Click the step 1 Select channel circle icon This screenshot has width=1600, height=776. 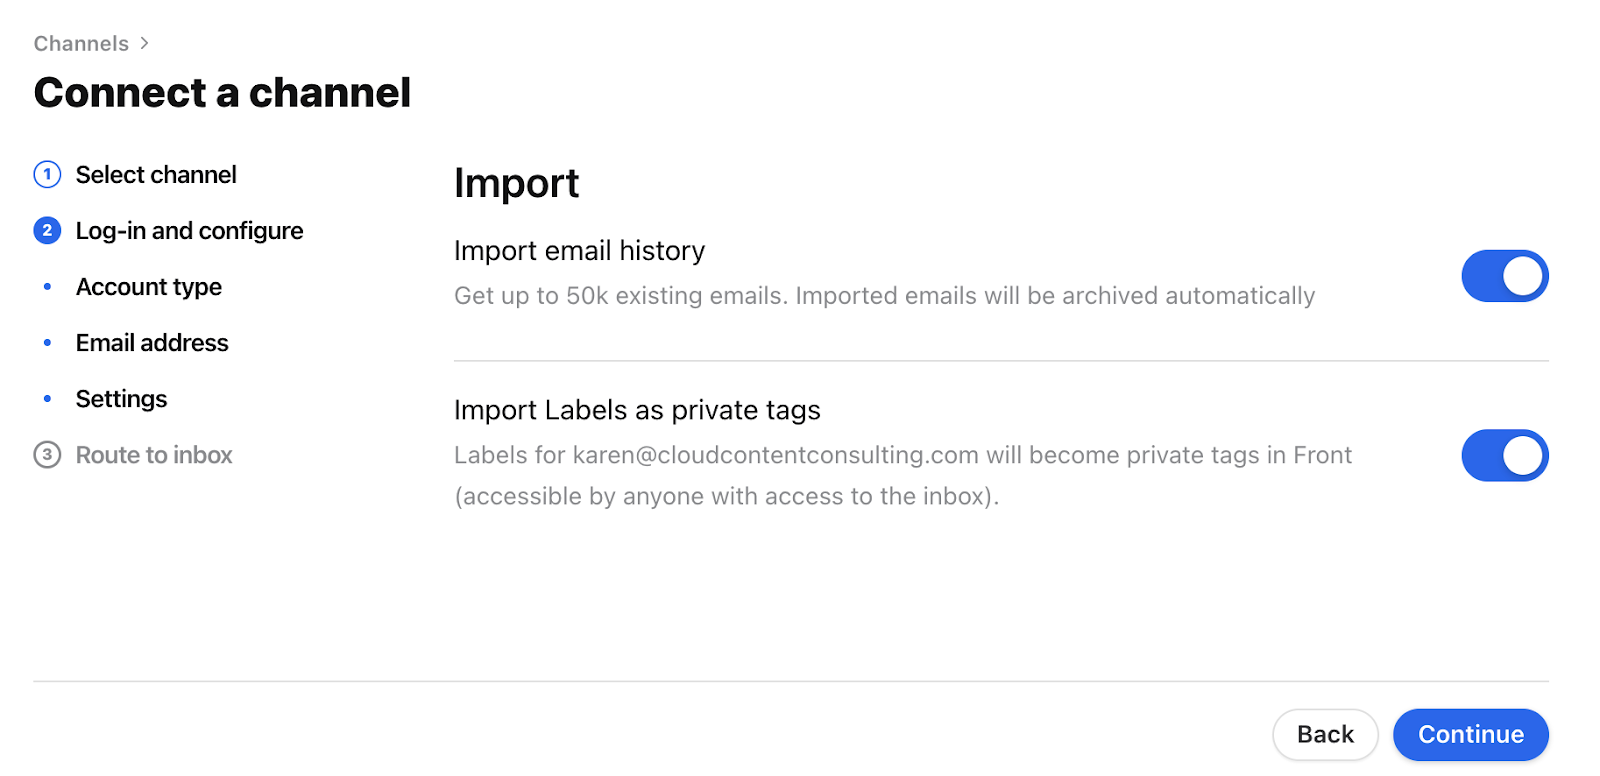[x=47, y=174]
